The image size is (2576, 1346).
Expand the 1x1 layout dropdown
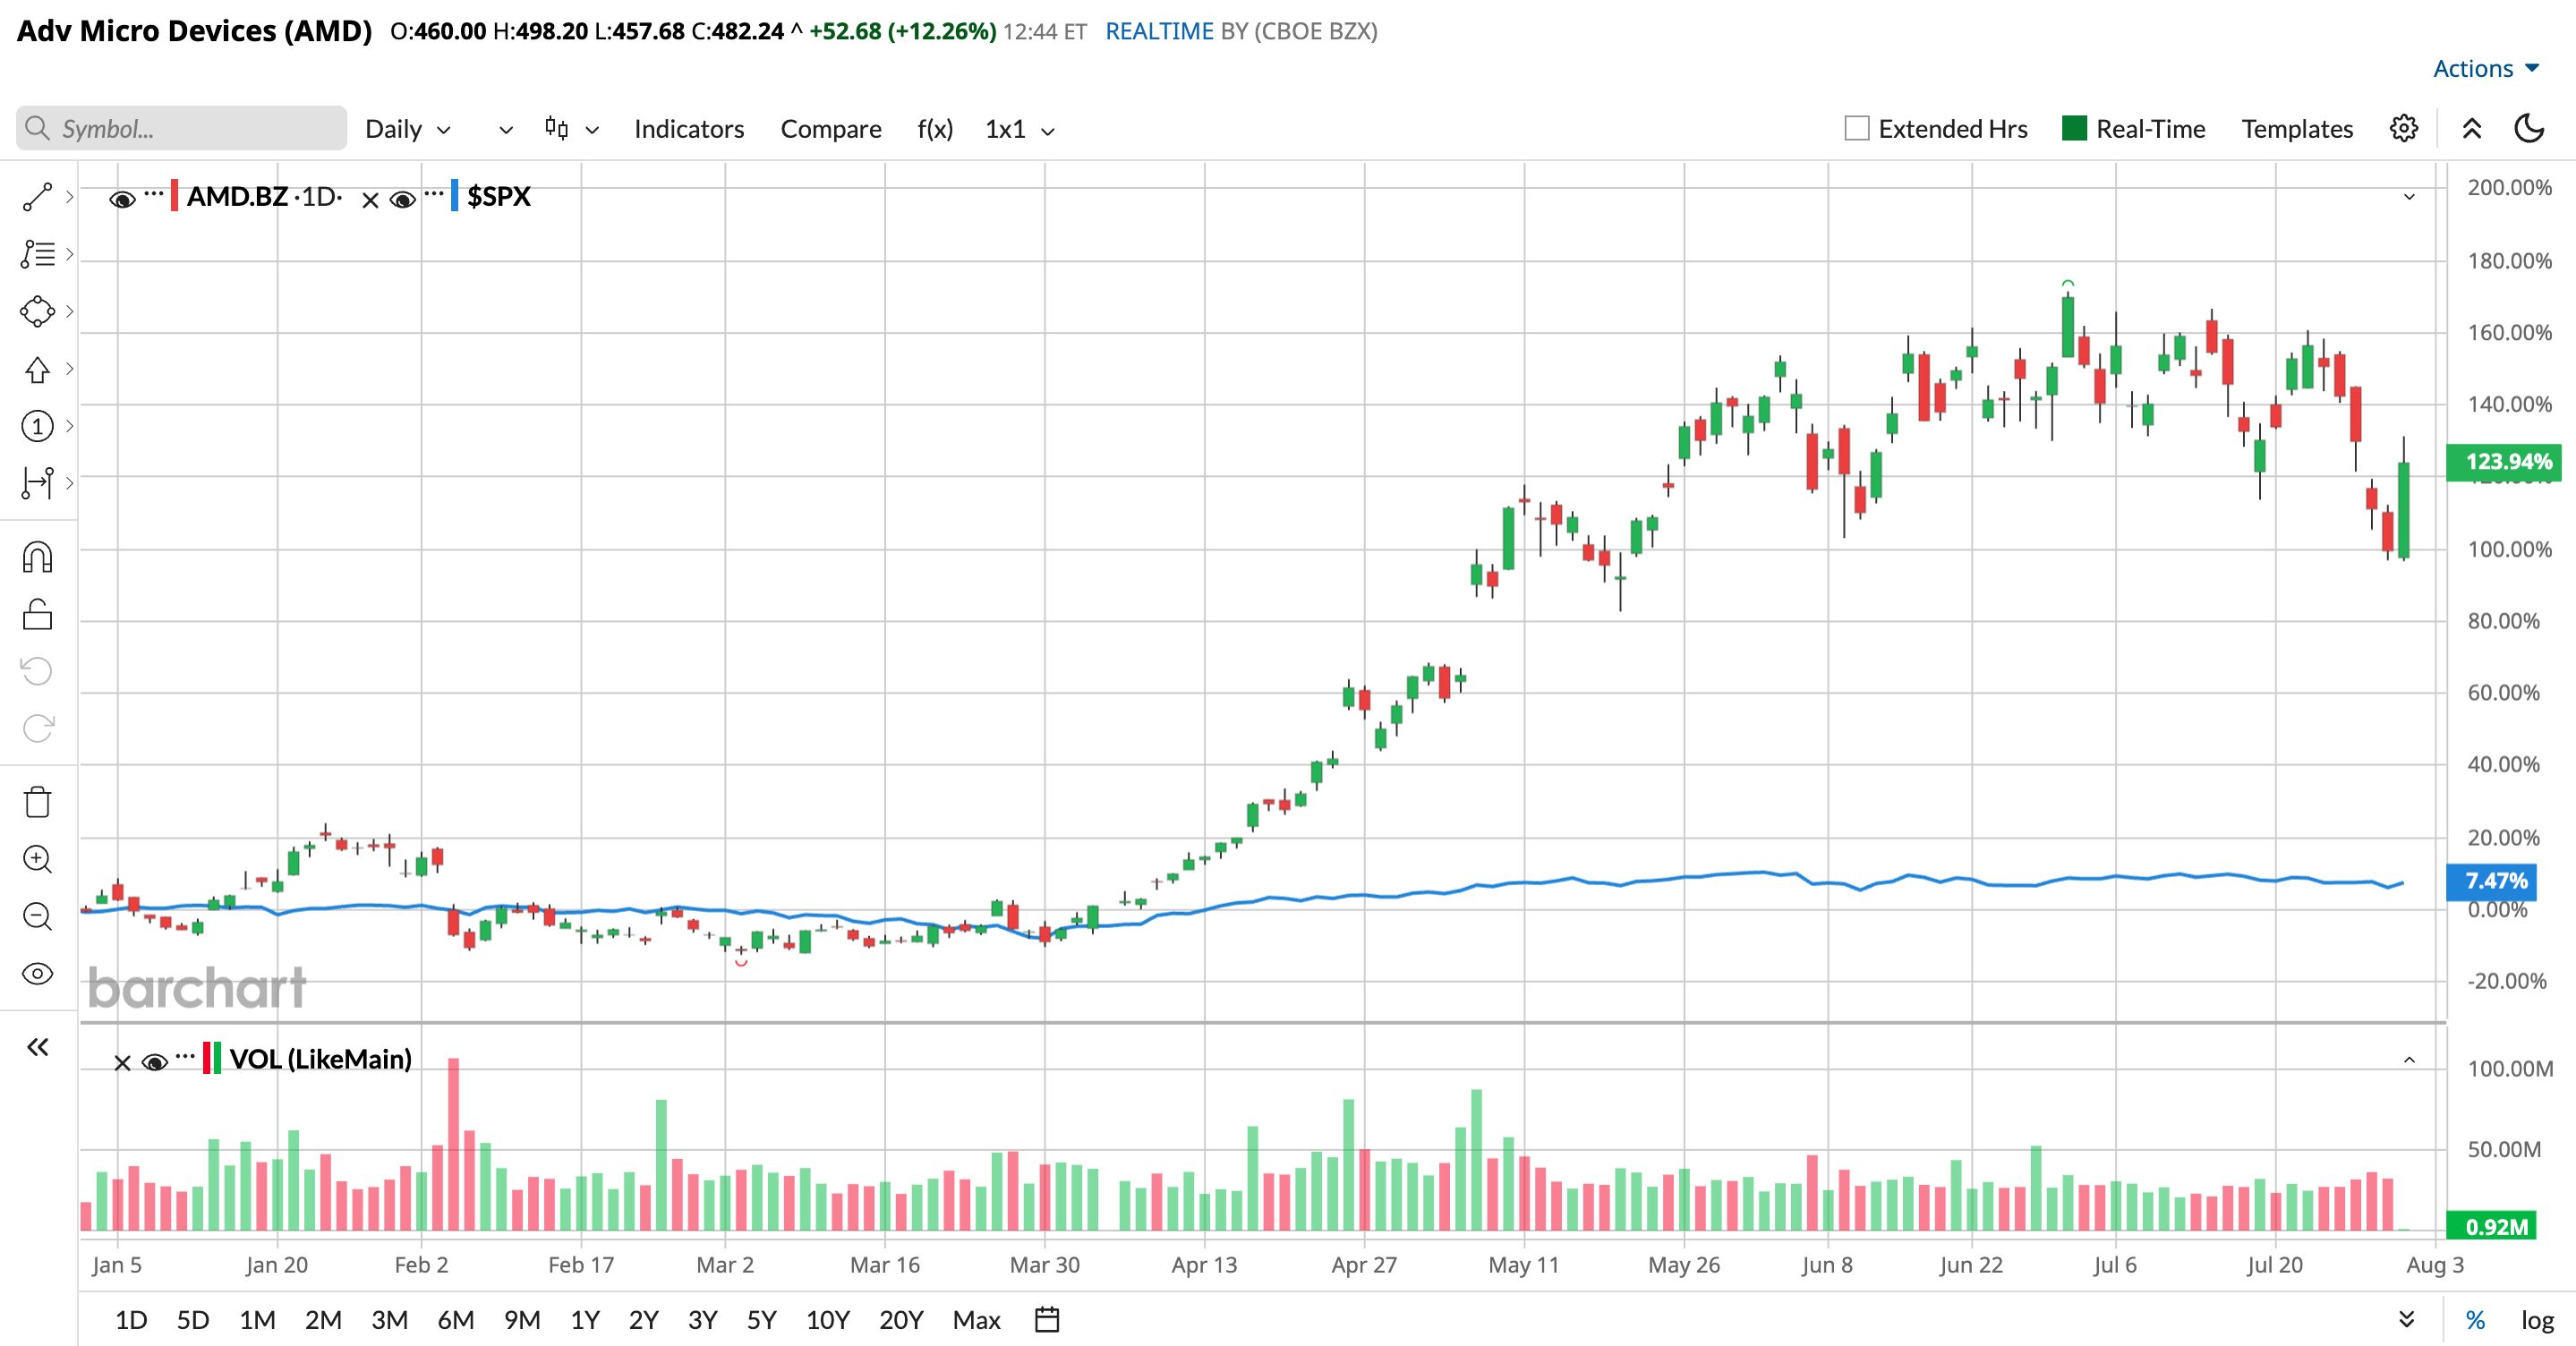(1020, 130)
